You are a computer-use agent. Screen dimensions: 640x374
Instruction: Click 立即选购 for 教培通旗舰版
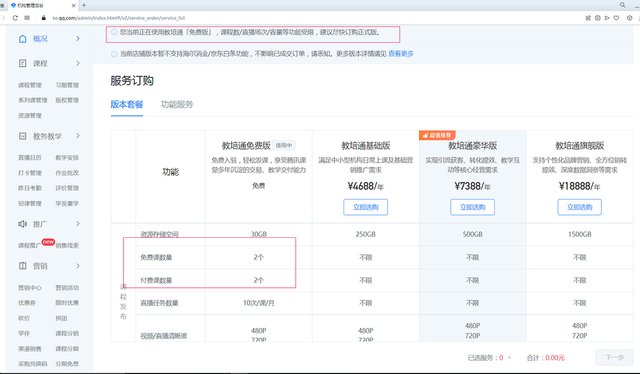pyautogui.click(x=580, y=207)
